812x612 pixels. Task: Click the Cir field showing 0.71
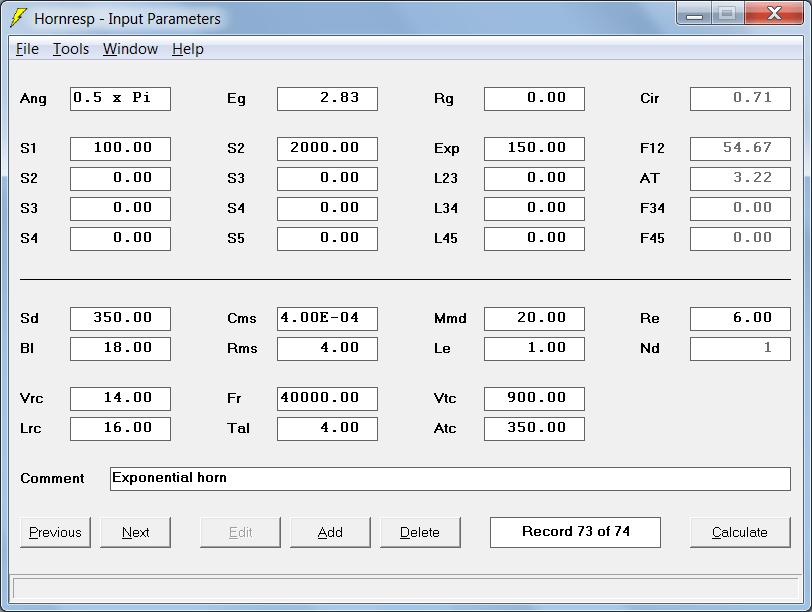point(741,99)
